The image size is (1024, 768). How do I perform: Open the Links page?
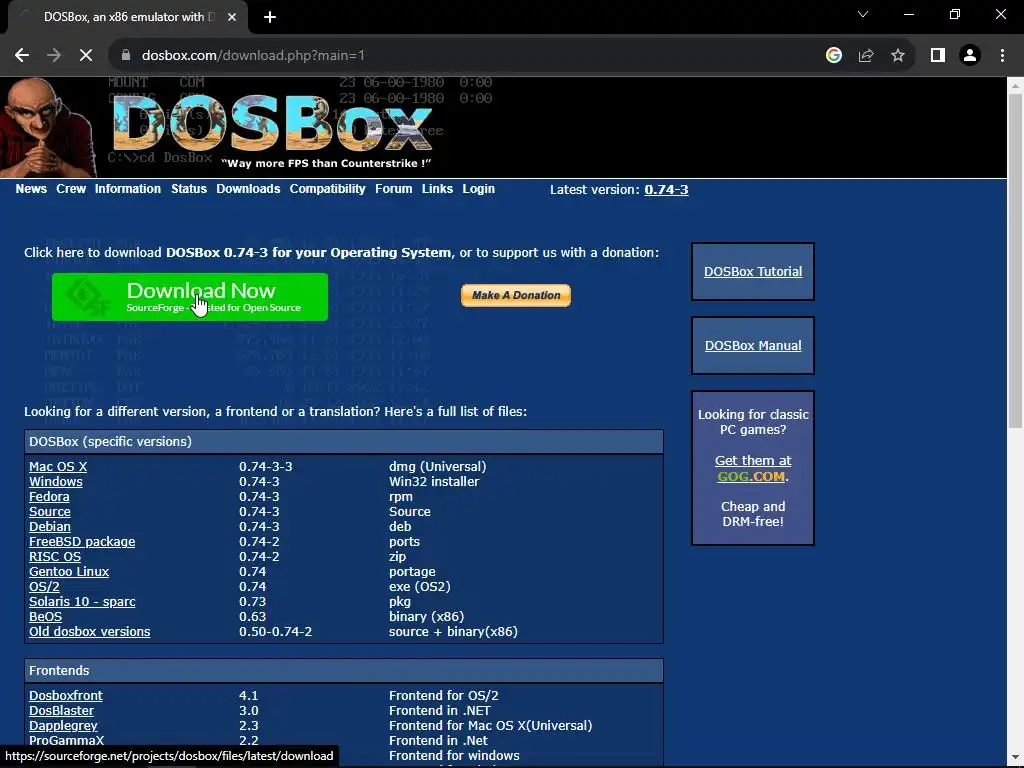pos(437,189)
